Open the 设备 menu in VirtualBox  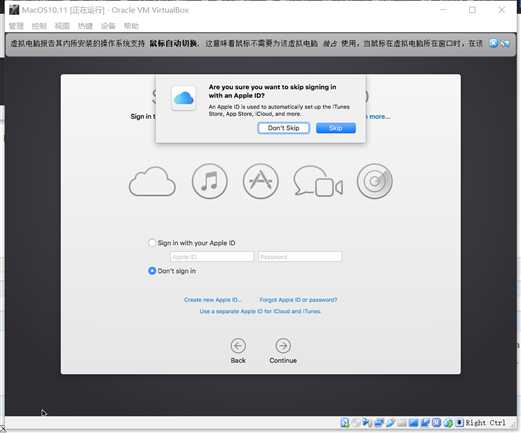(108, 26)
